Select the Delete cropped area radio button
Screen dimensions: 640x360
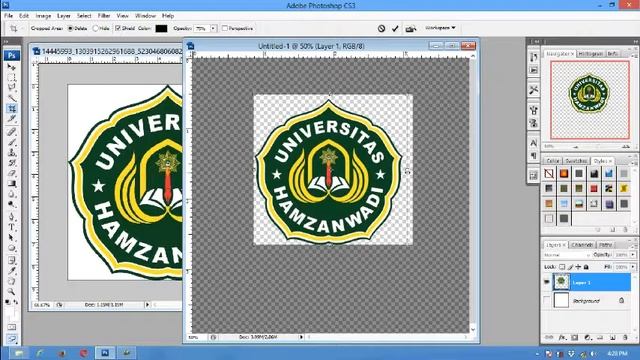tap(70, 29)
